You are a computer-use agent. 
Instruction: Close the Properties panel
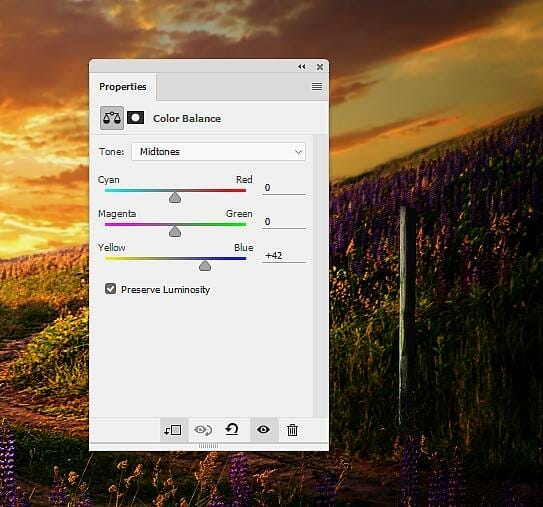click(x=320, y=67)
